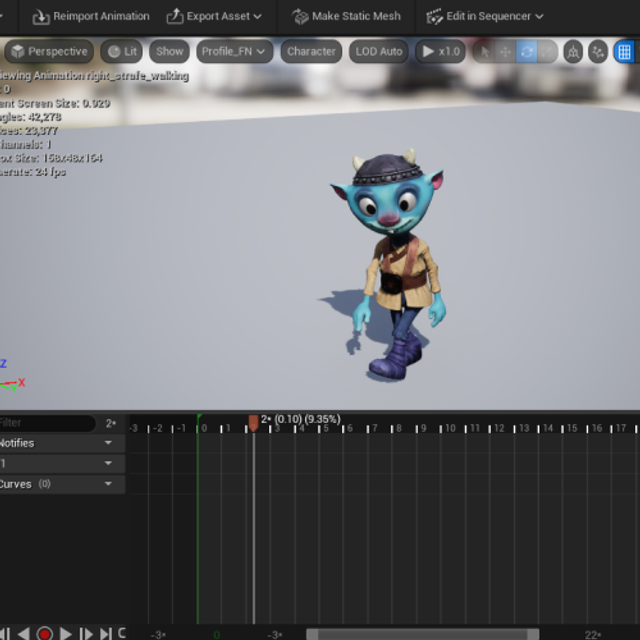Click frame 5 on the timeline ruler
This screenshot has height=640, width=640.
pos(326,428)
